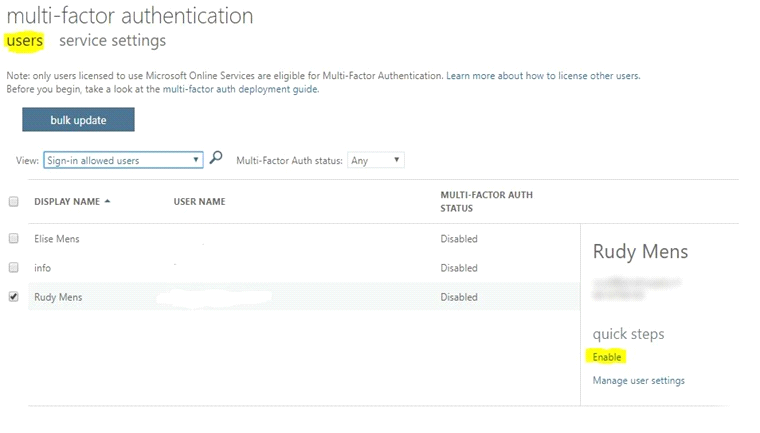
Task: Click the bulk update button
Action: [79, 120]
